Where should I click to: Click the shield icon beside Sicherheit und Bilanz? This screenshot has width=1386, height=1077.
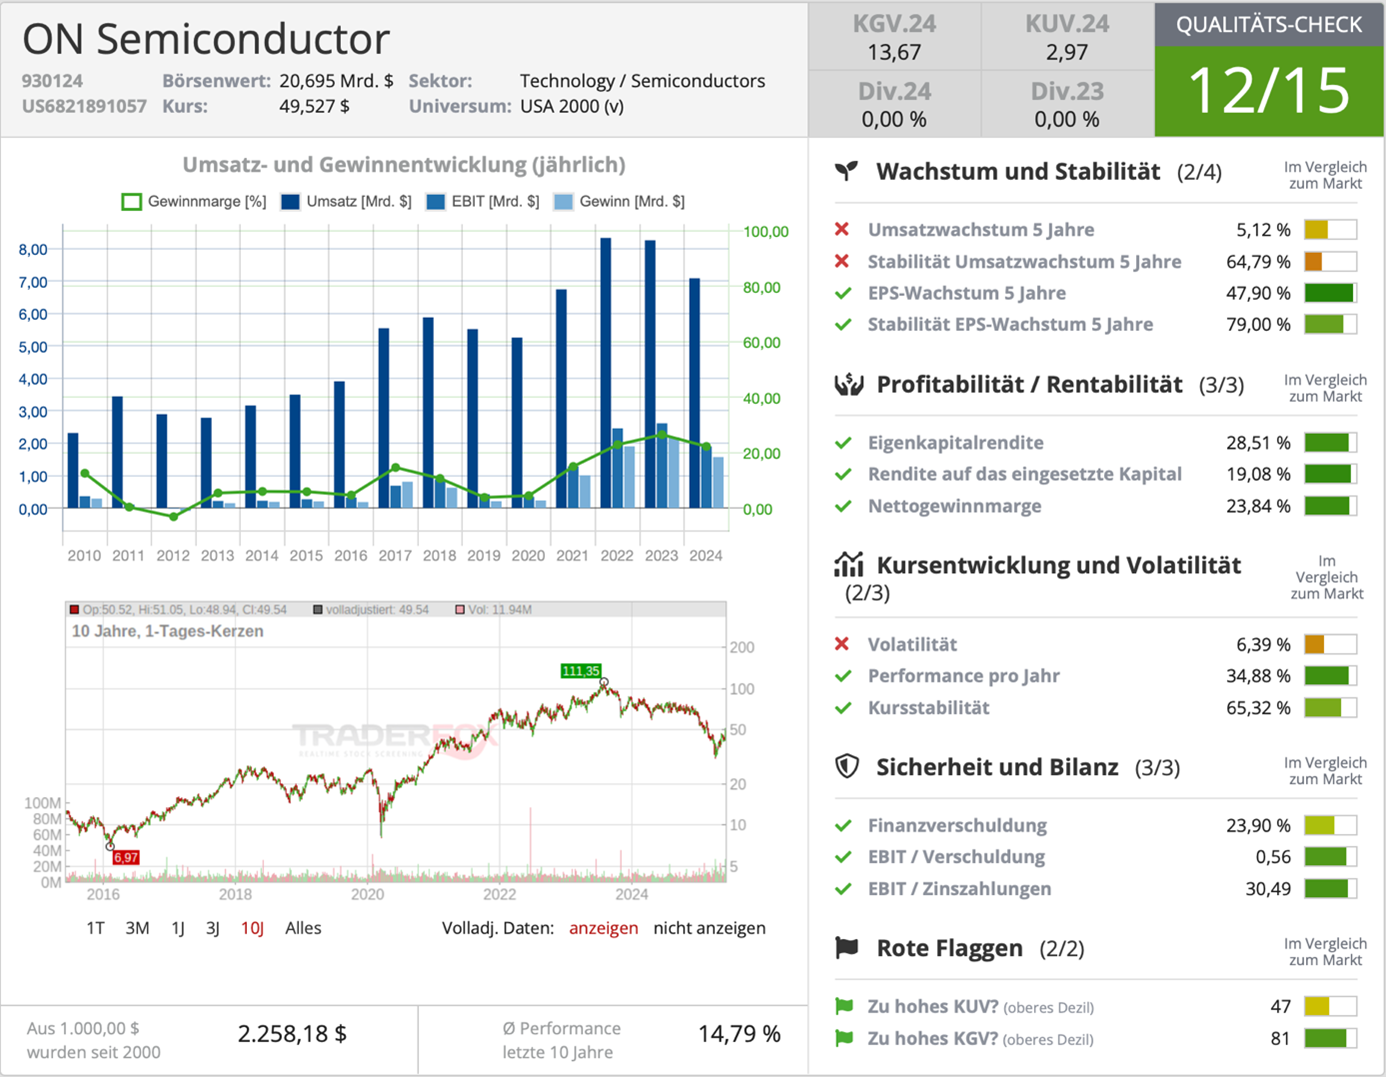pyautogui.click(x=847, y=767)
